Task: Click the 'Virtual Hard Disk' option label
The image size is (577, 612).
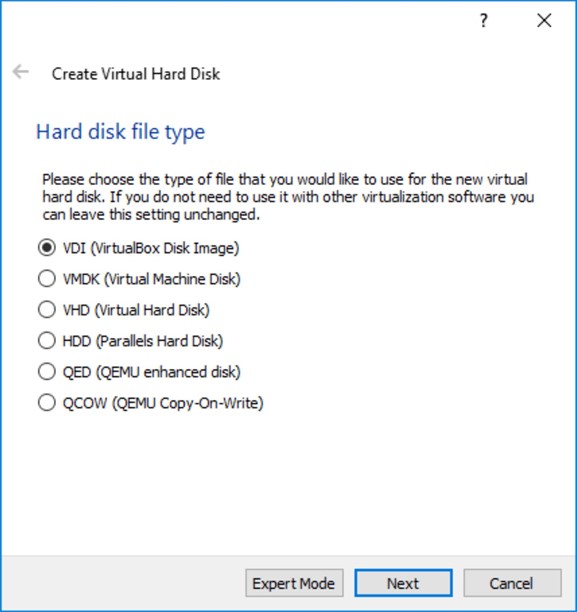Action: (x=152, y=310)
